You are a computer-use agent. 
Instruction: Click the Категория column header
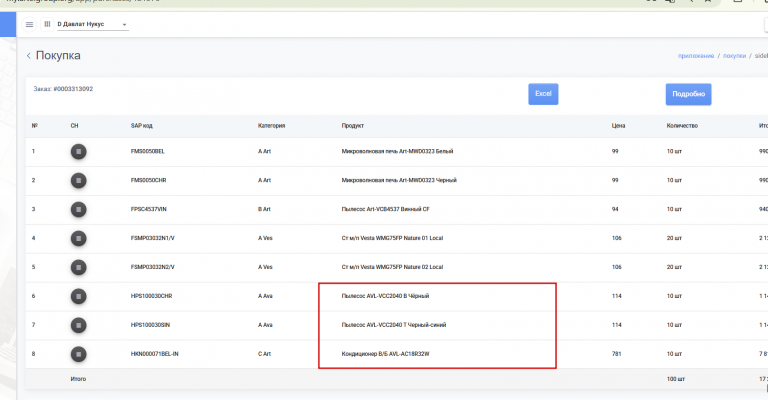point(271,126)
